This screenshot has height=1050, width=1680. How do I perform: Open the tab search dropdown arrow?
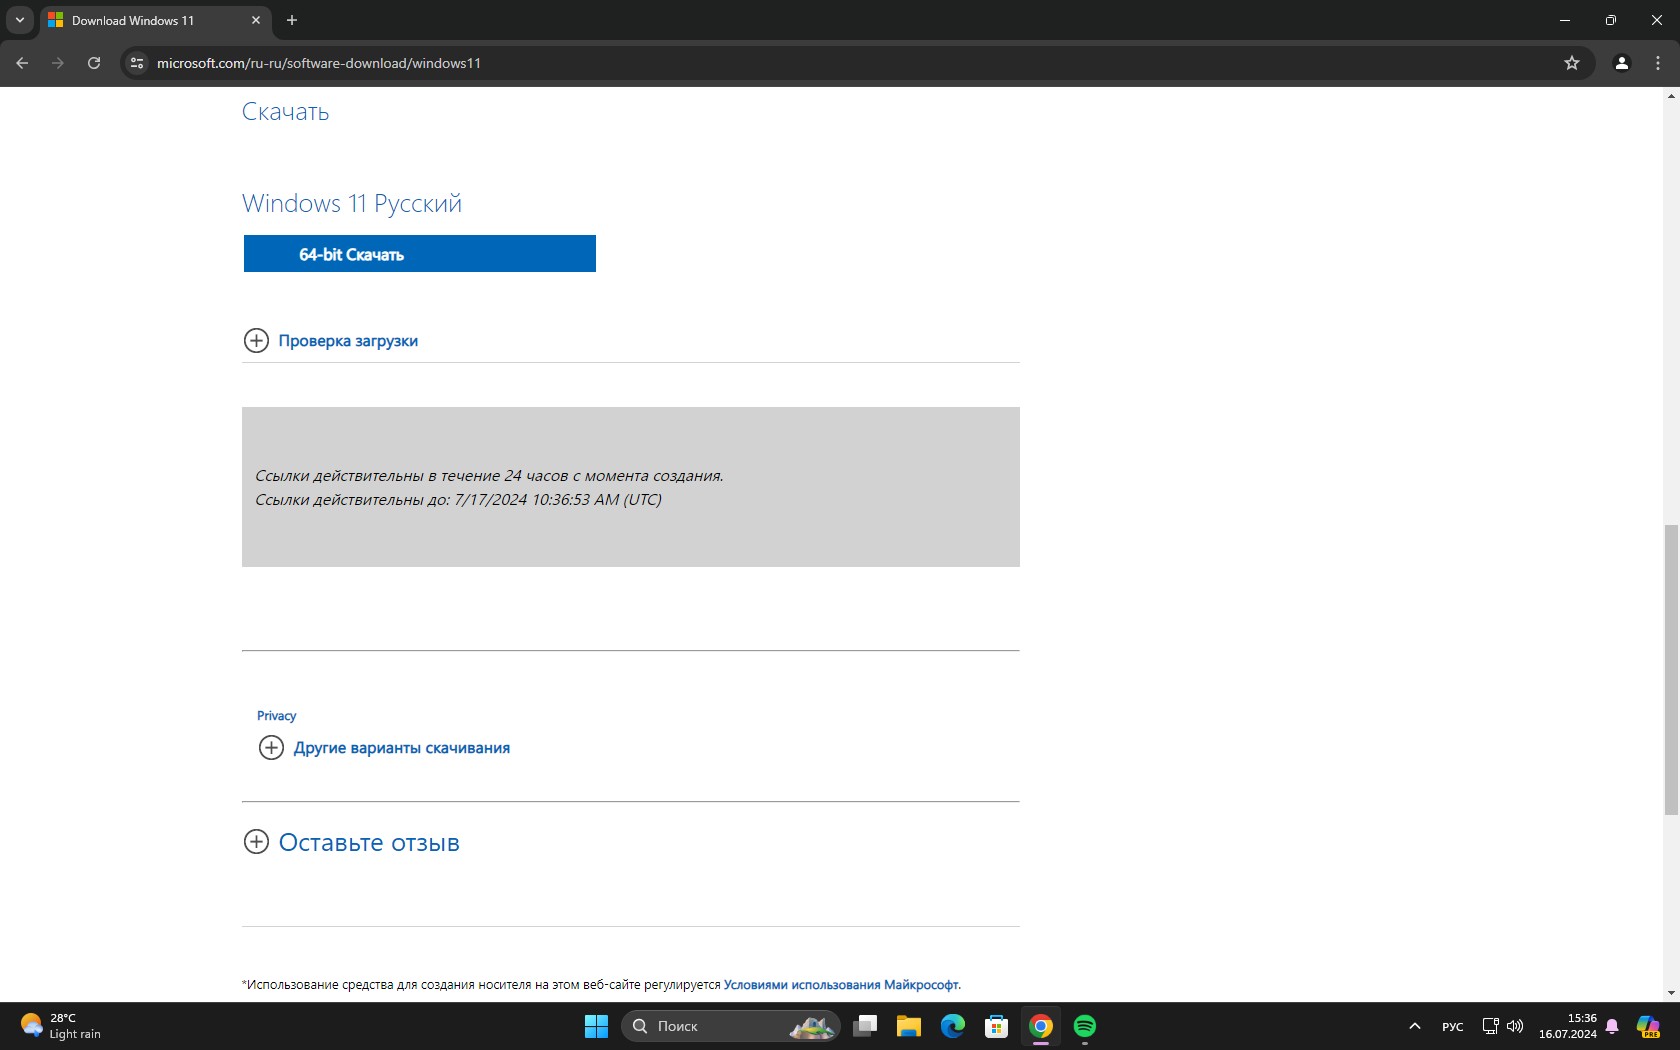pyautogui.click(x=20, y=20)
